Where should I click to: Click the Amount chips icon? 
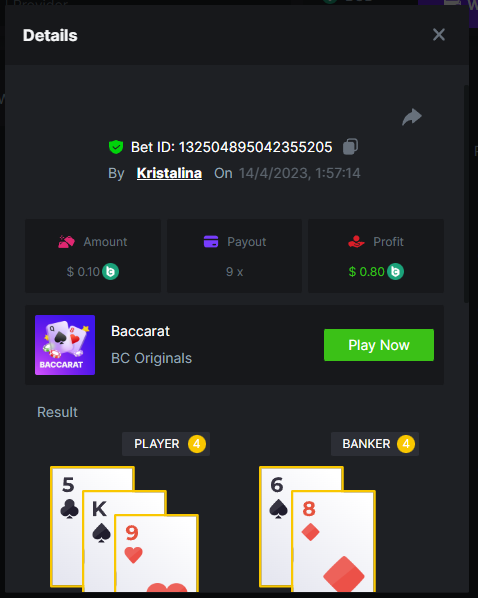pos(66,242)
